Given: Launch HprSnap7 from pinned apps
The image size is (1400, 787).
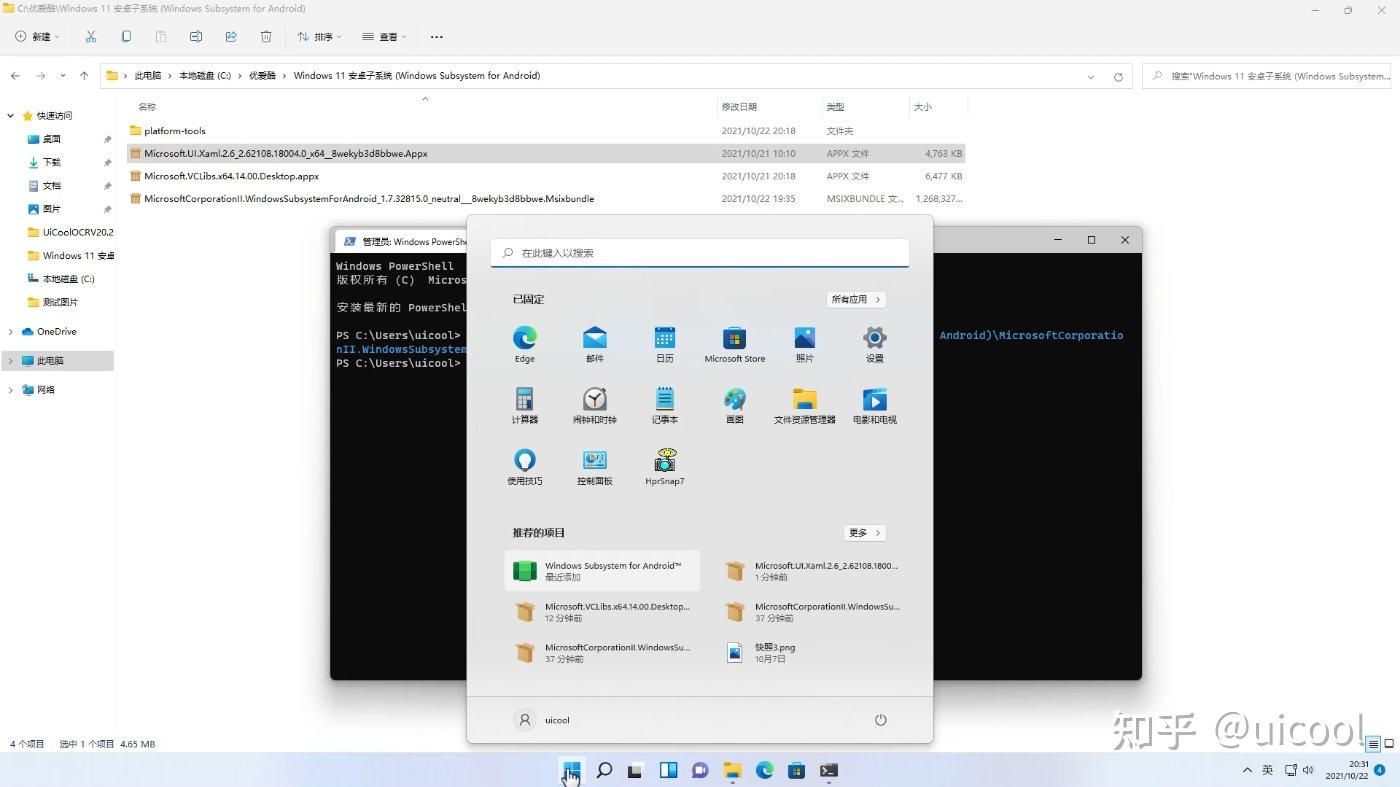Looking at the screenshot, I should tap(665, 466).
